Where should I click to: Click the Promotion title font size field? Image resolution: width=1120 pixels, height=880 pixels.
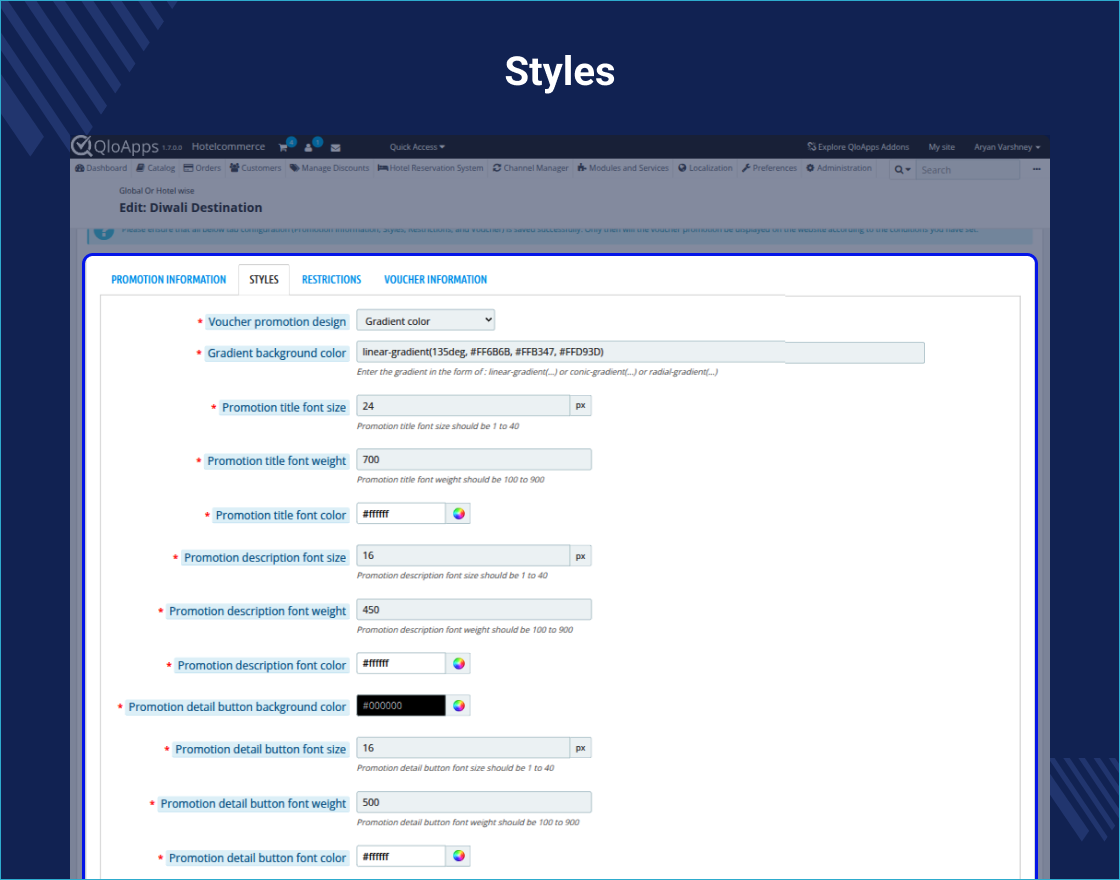click(x=463, y=406)
